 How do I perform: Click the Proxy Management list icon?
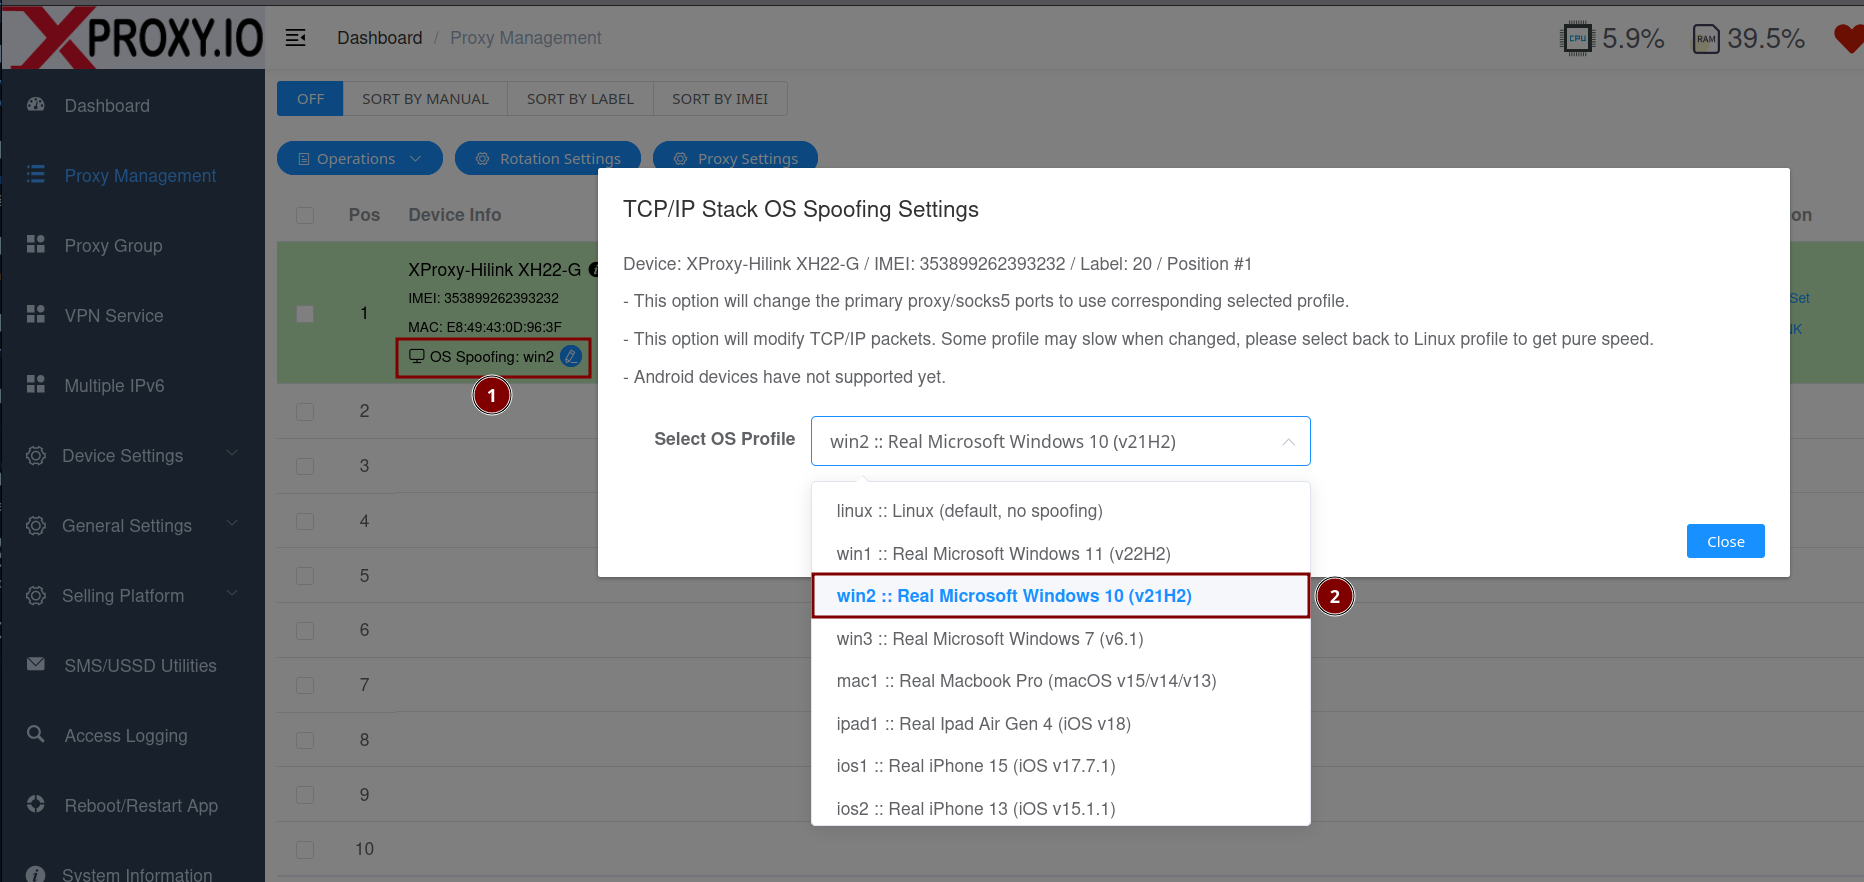(36, 175)
